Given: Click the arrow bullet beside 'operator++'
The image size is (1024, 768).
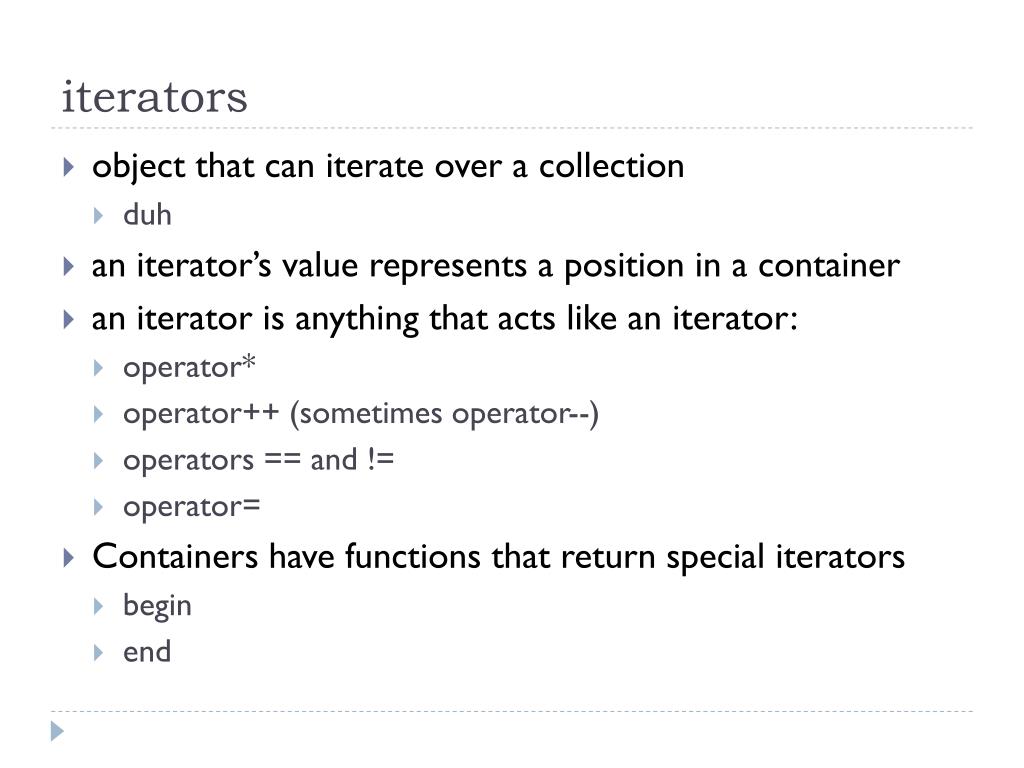Looking at the screenshot, I should pyautogui.click(x=99, y=414).
